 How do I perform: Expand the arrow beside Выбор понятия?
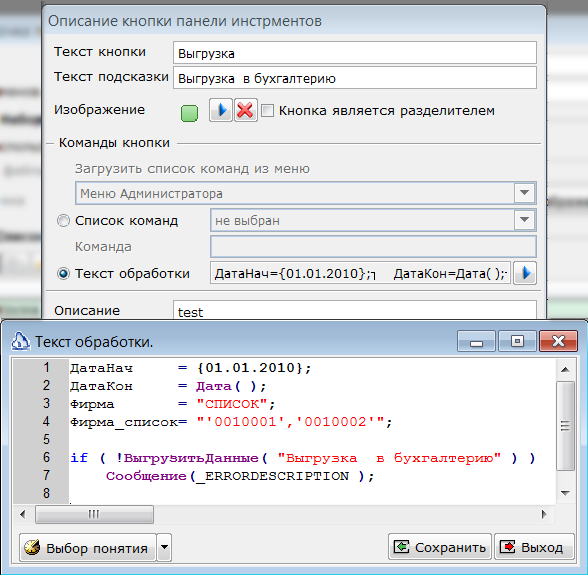pyautogui.click(x=164, y=547)
